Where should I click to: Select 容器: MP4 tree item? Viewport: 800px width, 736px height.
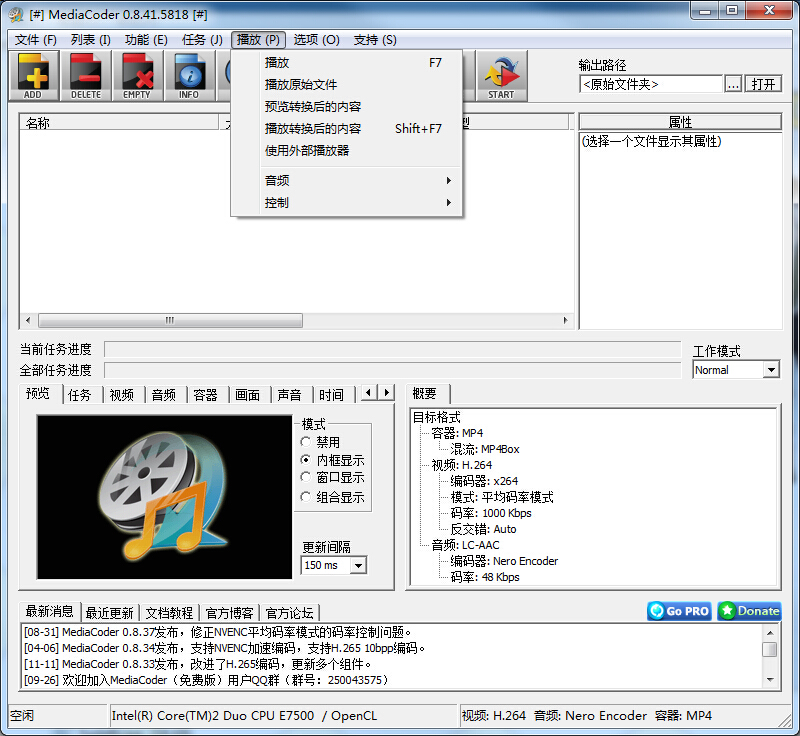tap(457, 433)
